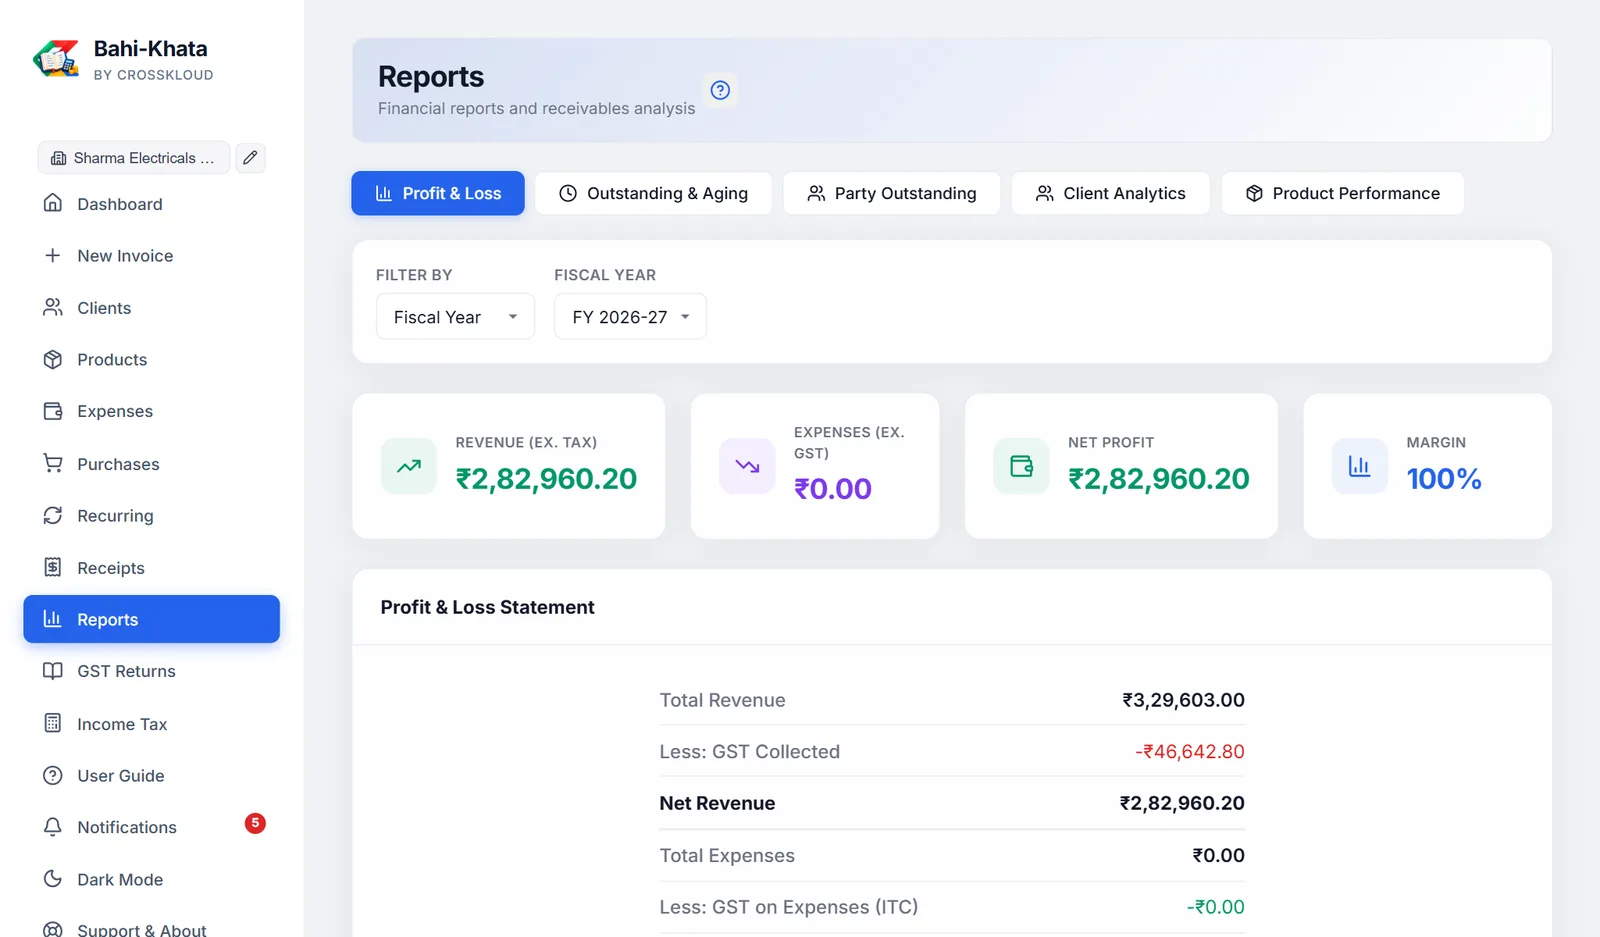Open the Filter By Fiscal Year dropdown
1600x937 pixels.
point(455,317)
